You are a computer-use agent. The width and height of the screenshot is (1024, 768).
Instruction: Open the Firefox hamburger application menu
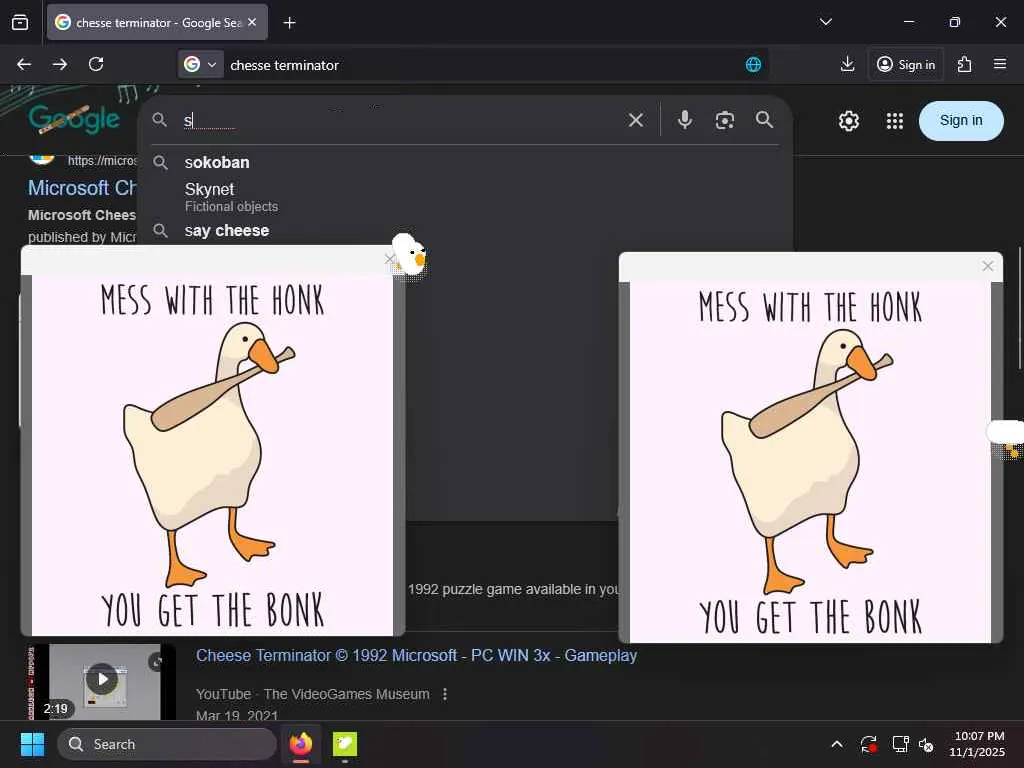pyautogui.click(x=999, y=64)
